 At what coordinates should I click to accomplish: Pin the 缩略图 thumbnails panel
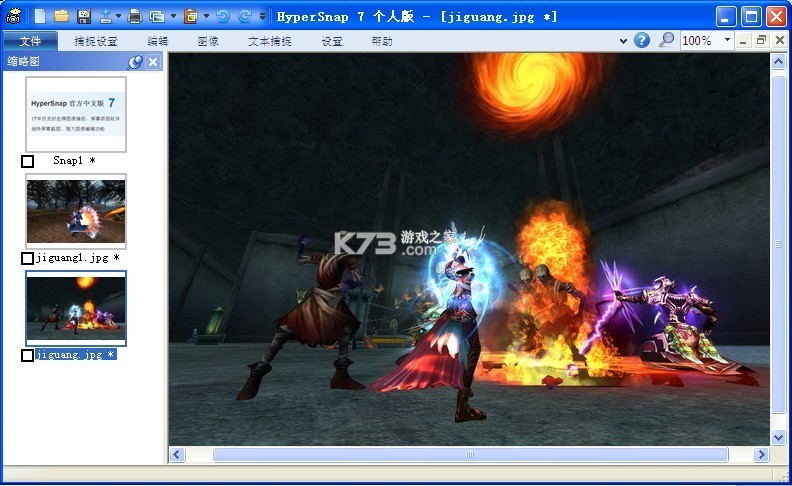135,62
